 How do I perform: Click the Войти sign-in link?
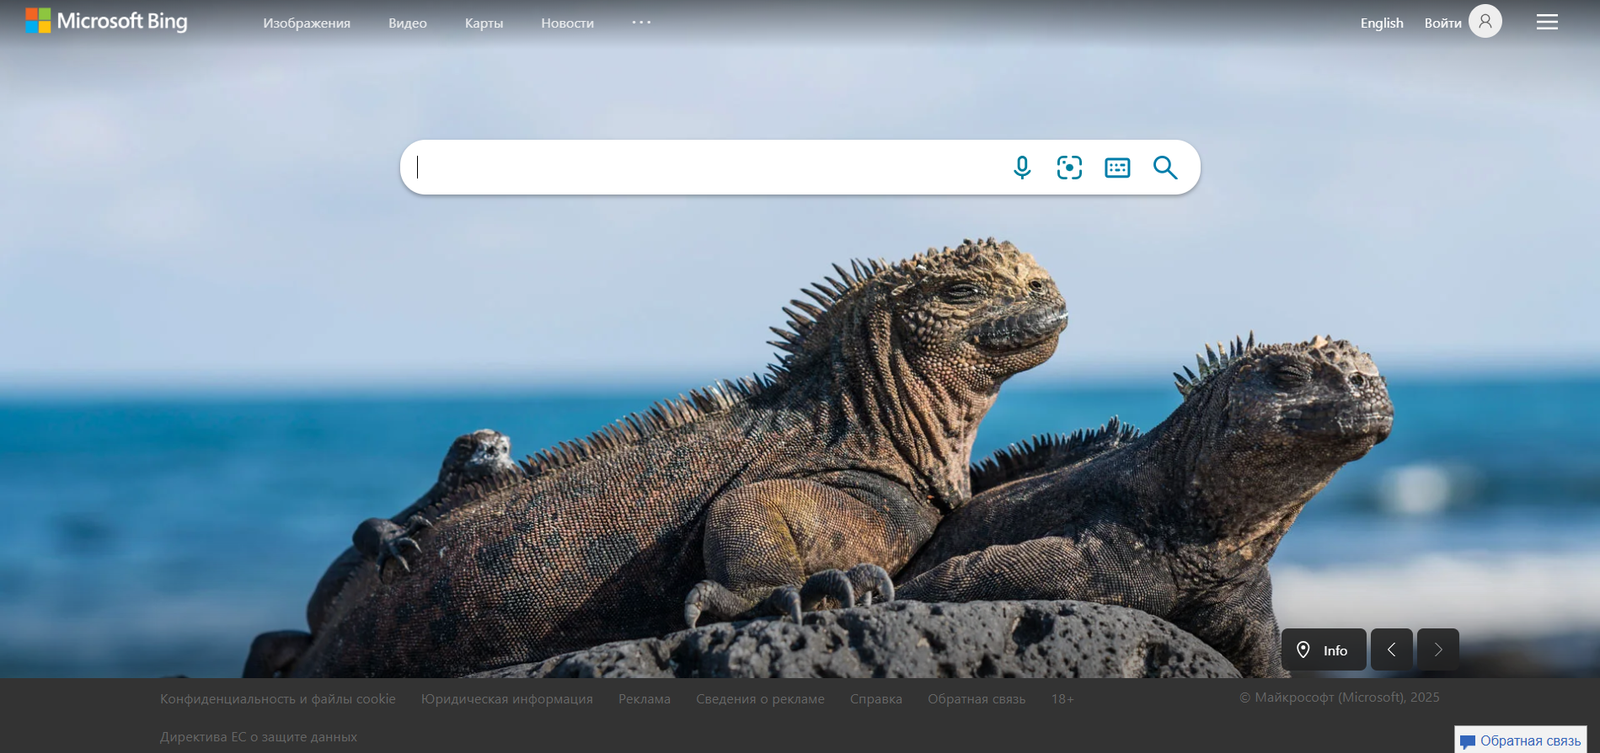coord(1442,23)
